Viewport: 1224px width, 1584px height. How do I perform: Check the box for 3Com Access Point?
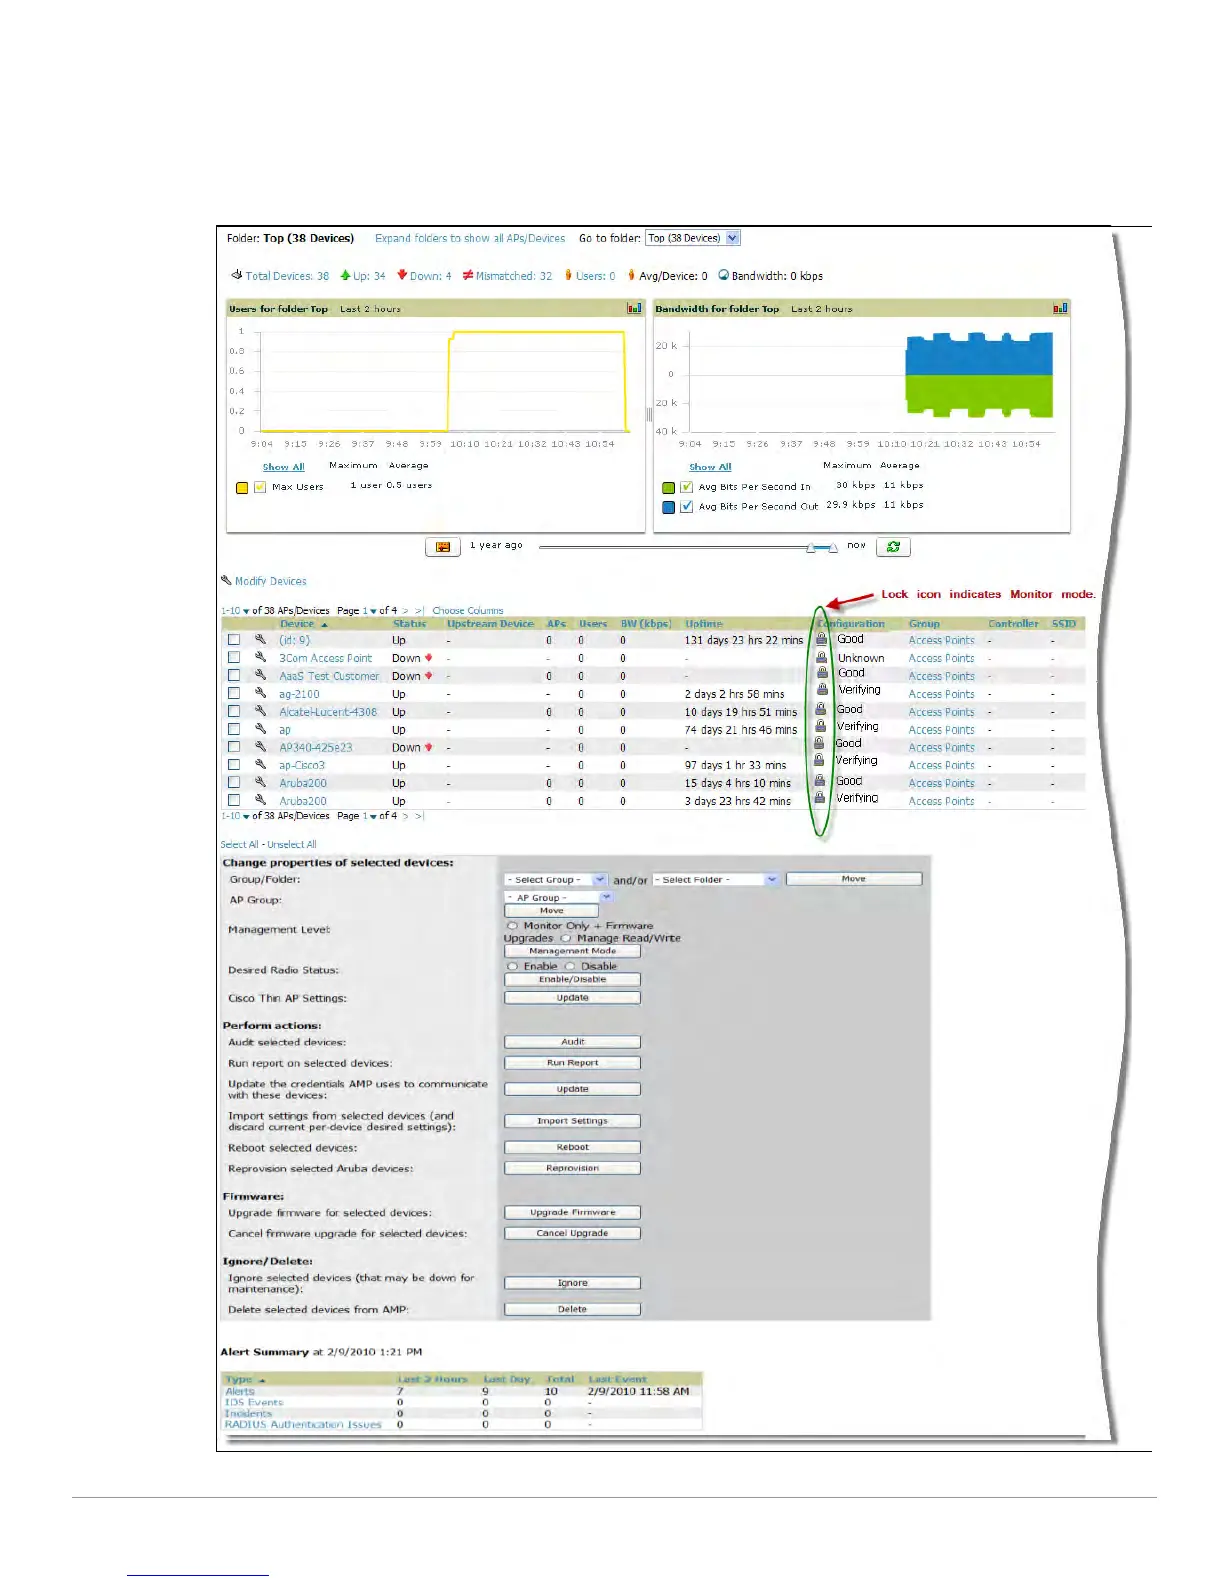point(234,657)
